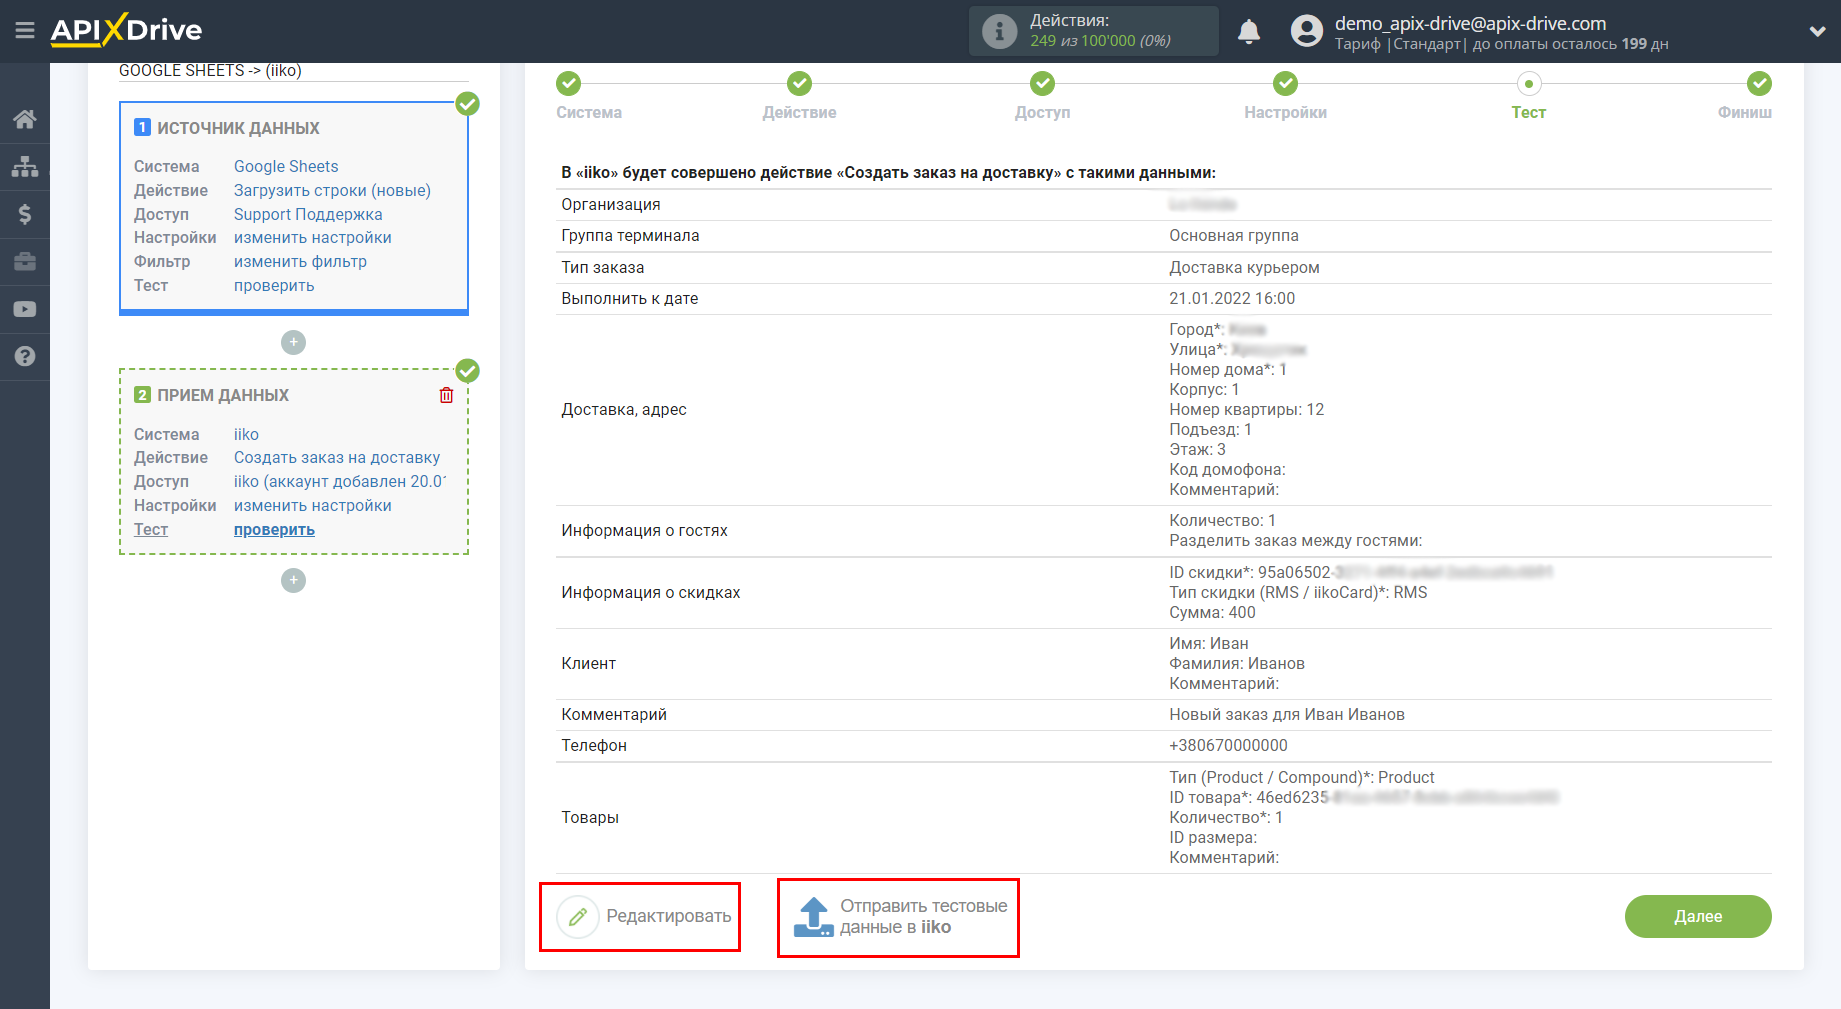This screenshot has height=1009, width=1841.
Task: Click the pencil edit icon
Action: click(578, 916)
